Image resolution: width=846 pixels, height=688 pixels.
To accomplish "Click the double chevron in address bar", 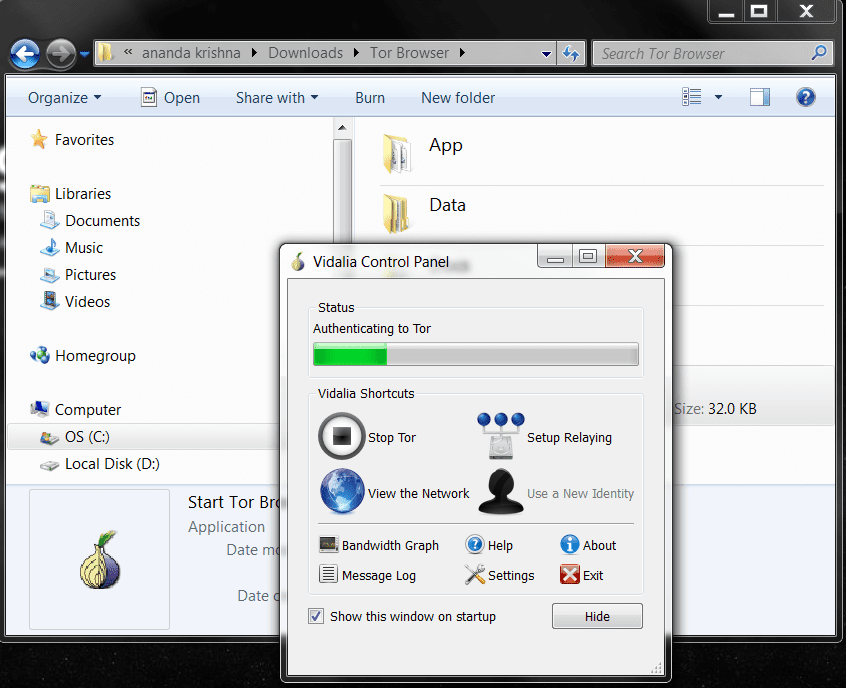I will [128, 52].
